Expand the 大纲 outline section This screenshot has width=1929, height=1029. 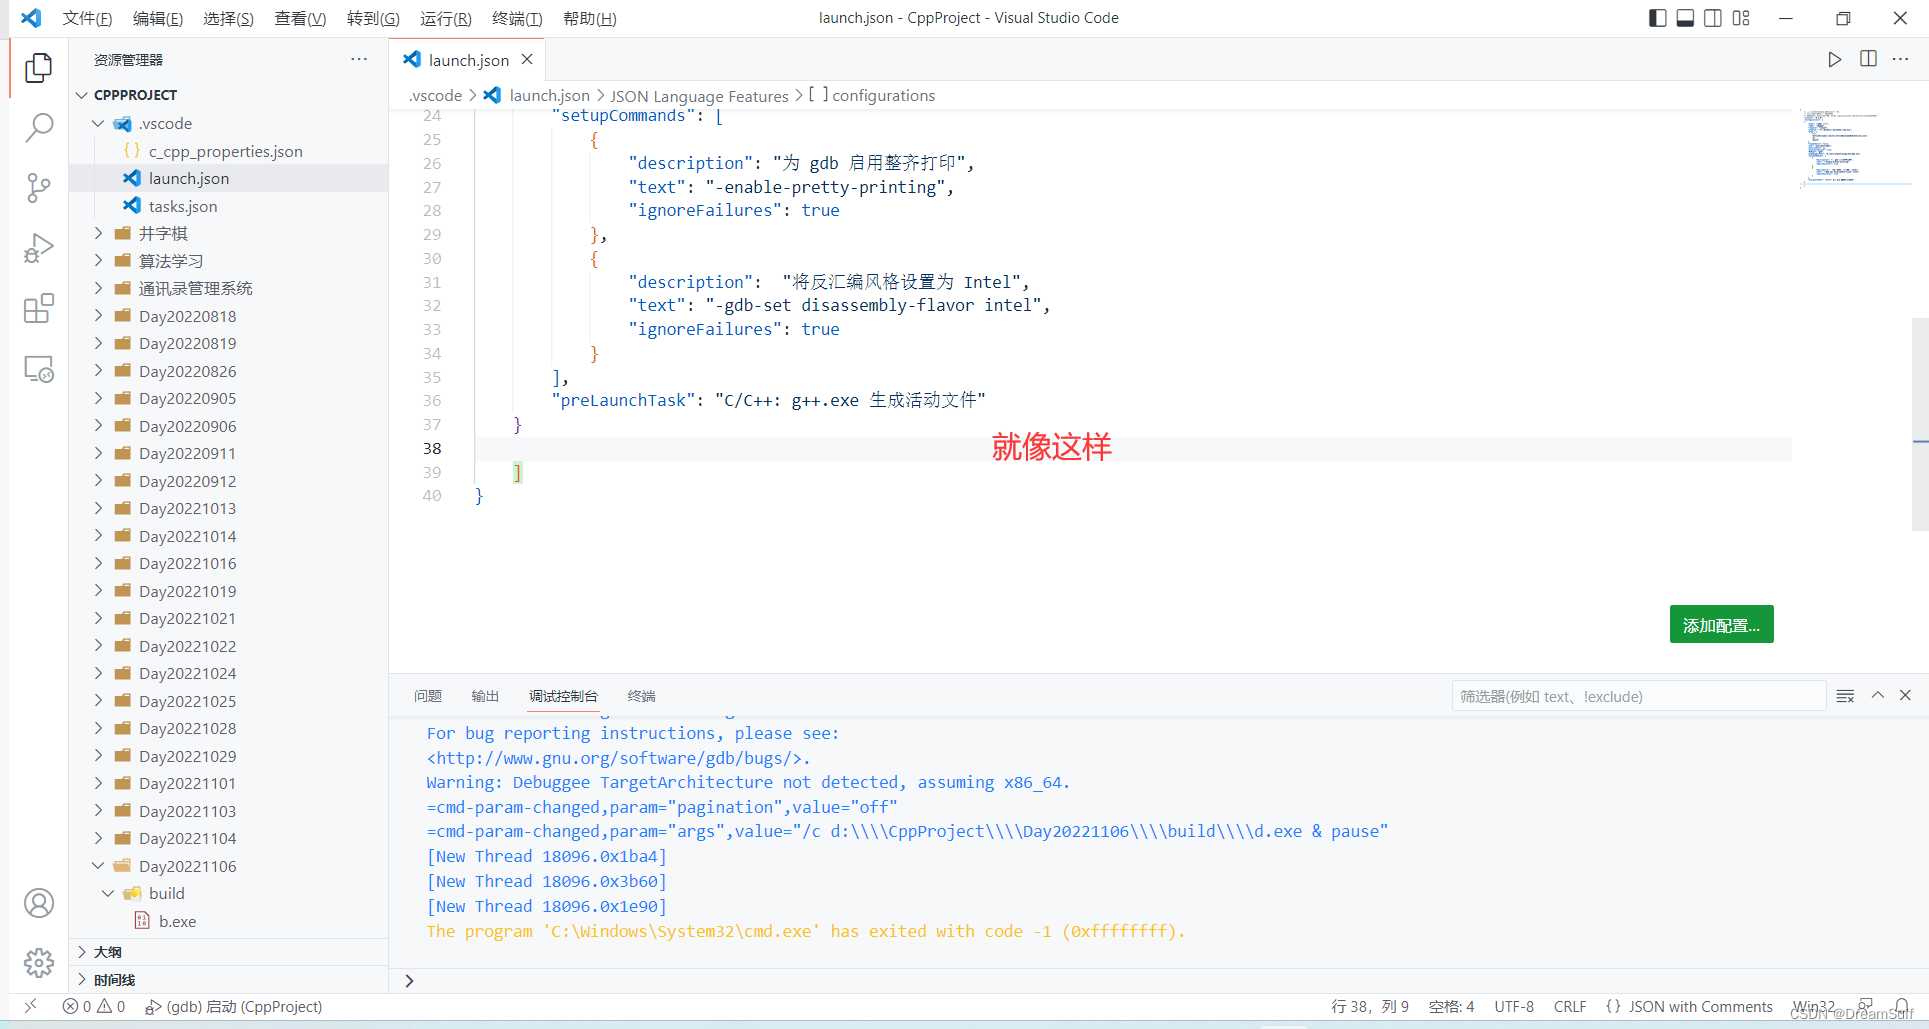108,952
